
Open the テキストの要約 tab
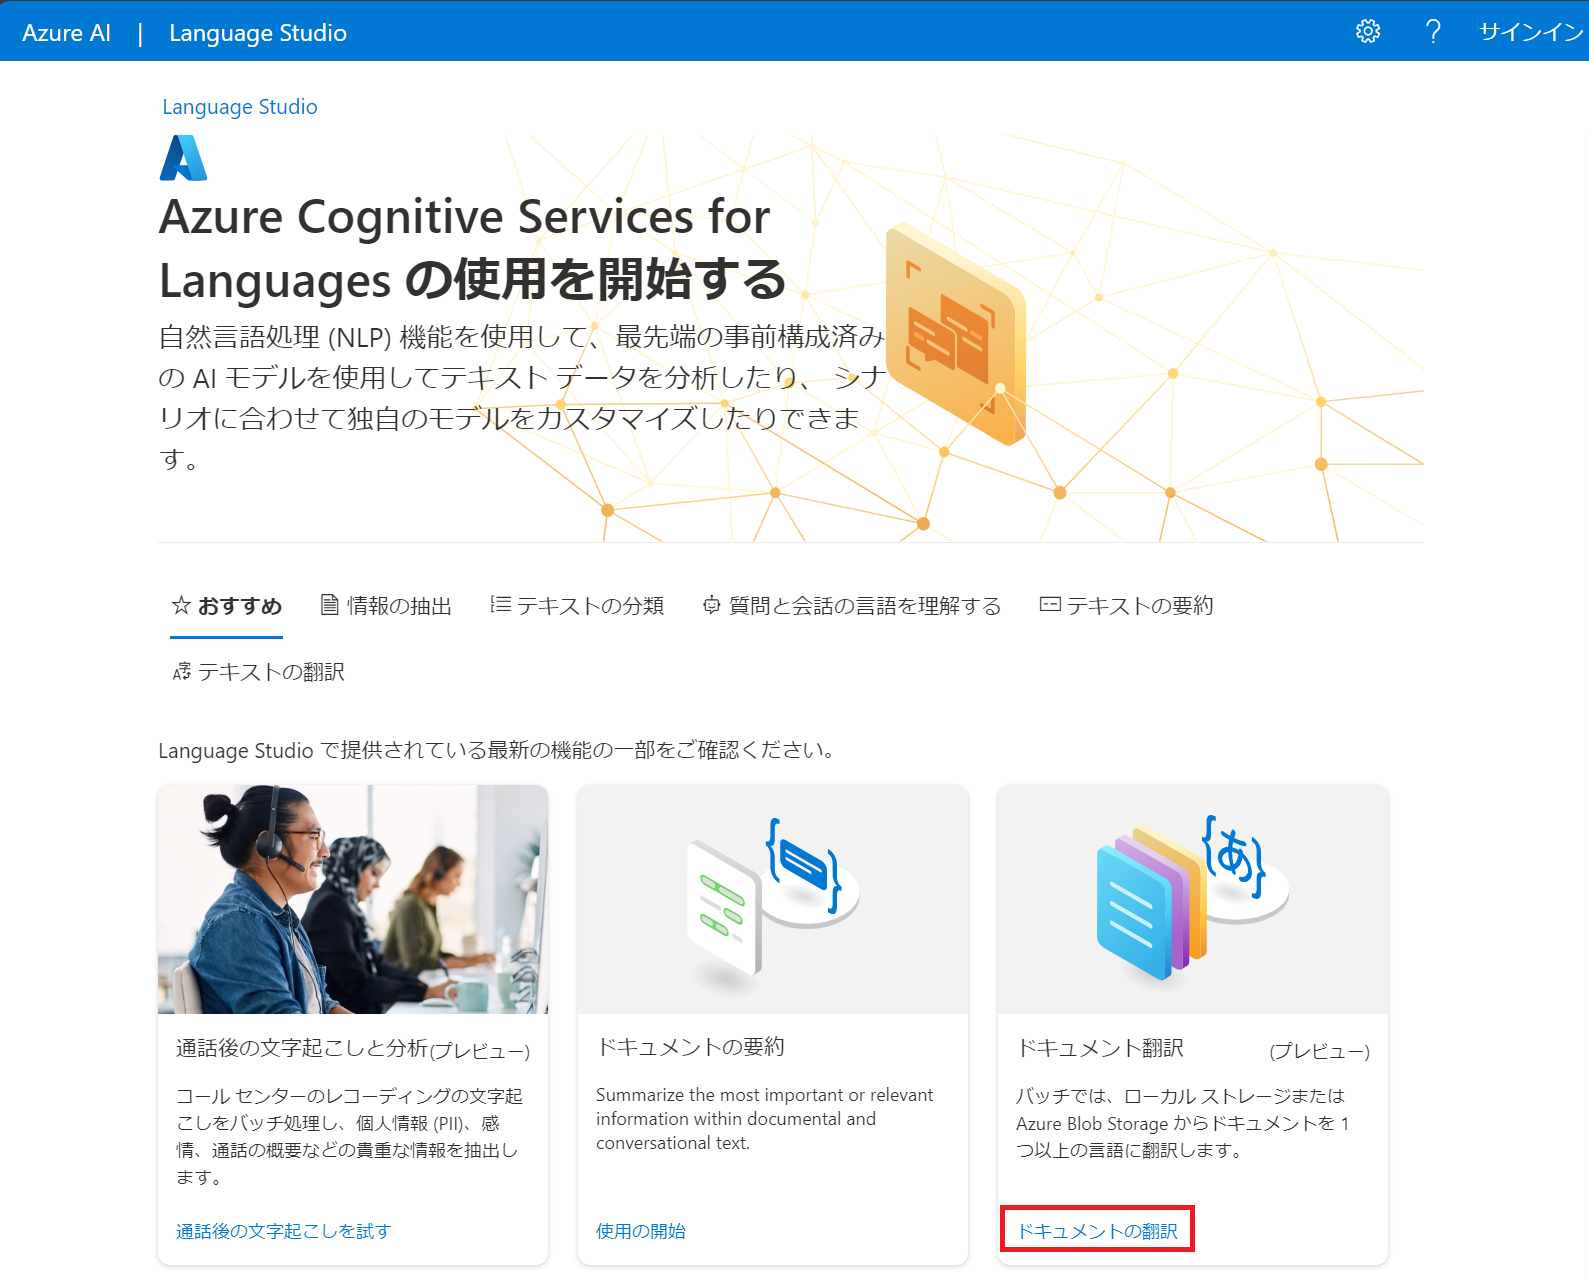point(1127,606)
